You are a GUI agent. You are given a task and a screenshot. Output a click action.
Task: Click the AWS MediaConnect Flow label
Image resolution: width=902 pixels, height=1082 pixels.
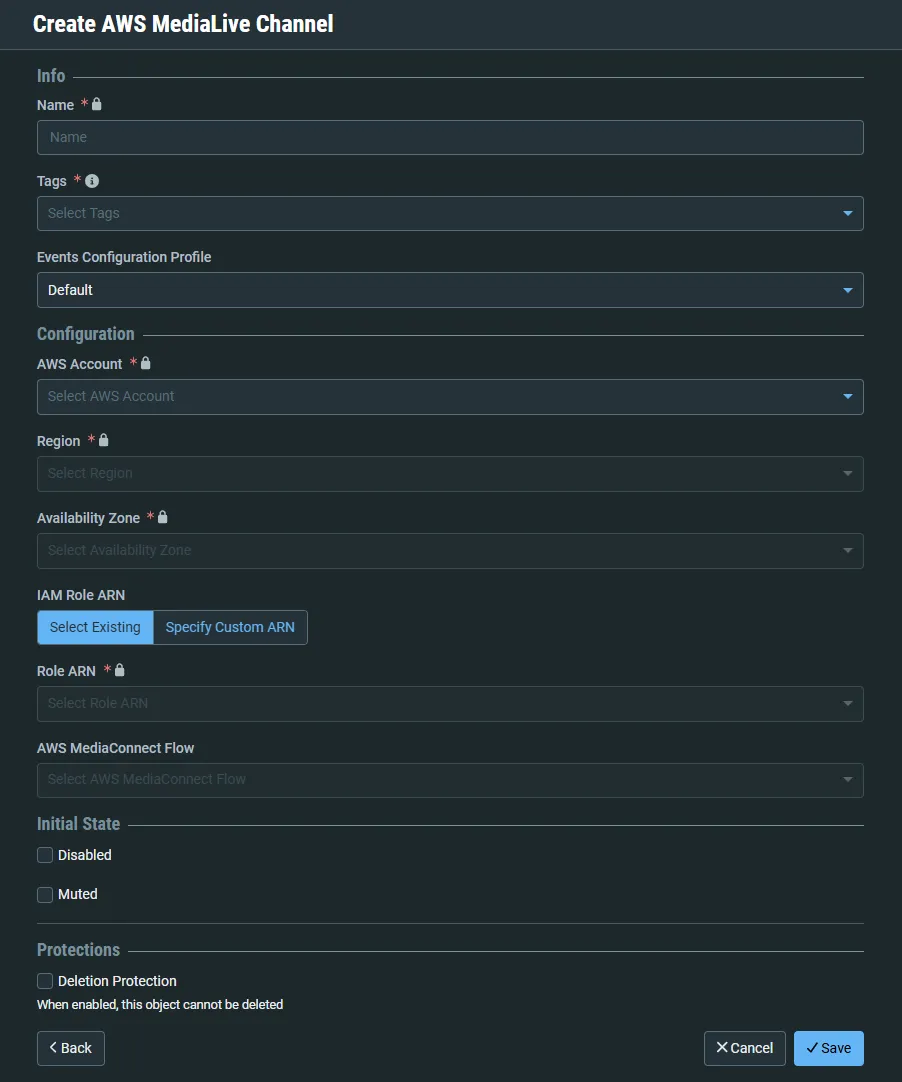pos(115,748)
